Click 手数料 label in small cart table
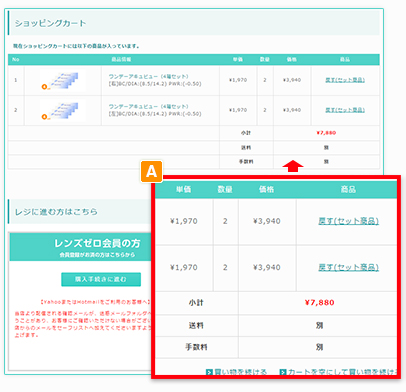Image resolution: width=406 pixels, height=392 pixels. tap(246, 162)
